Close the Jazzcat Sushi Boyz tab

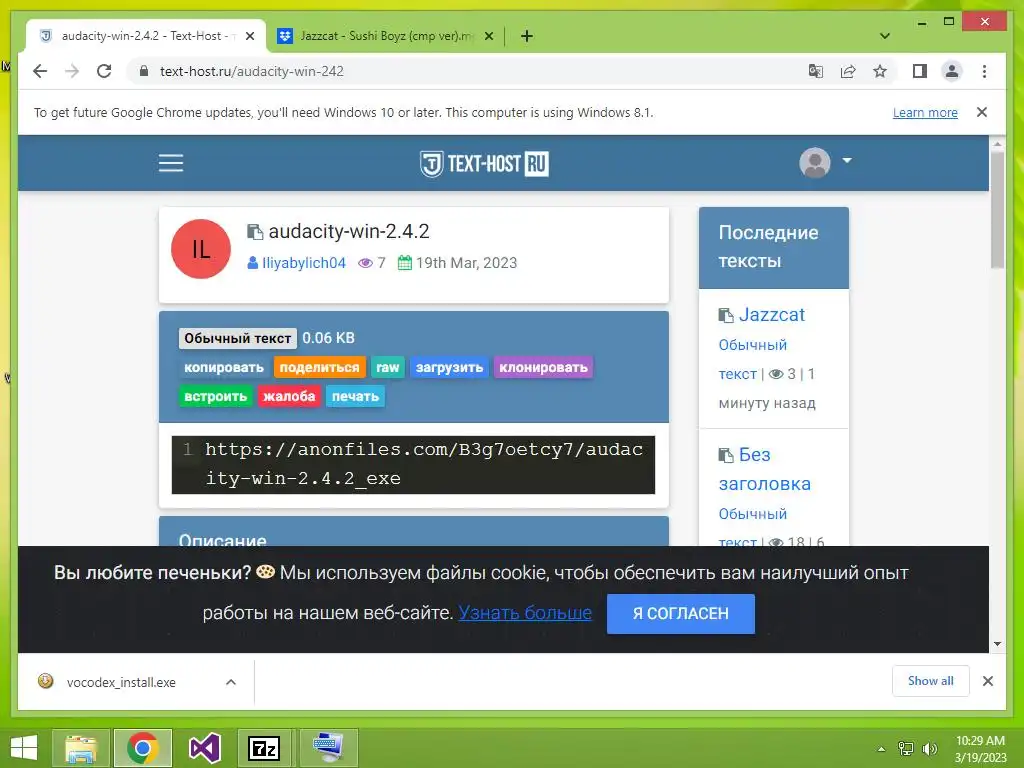click(x=488, y=36)
